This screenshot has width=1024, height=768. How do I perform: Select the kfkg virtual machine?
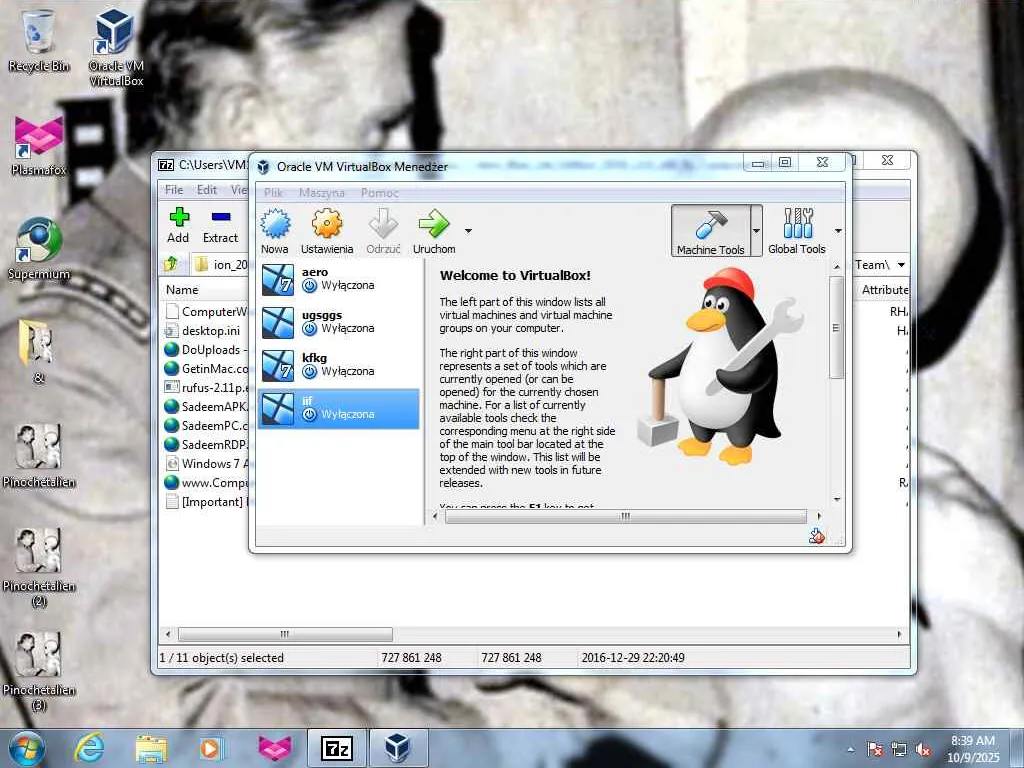338,366
